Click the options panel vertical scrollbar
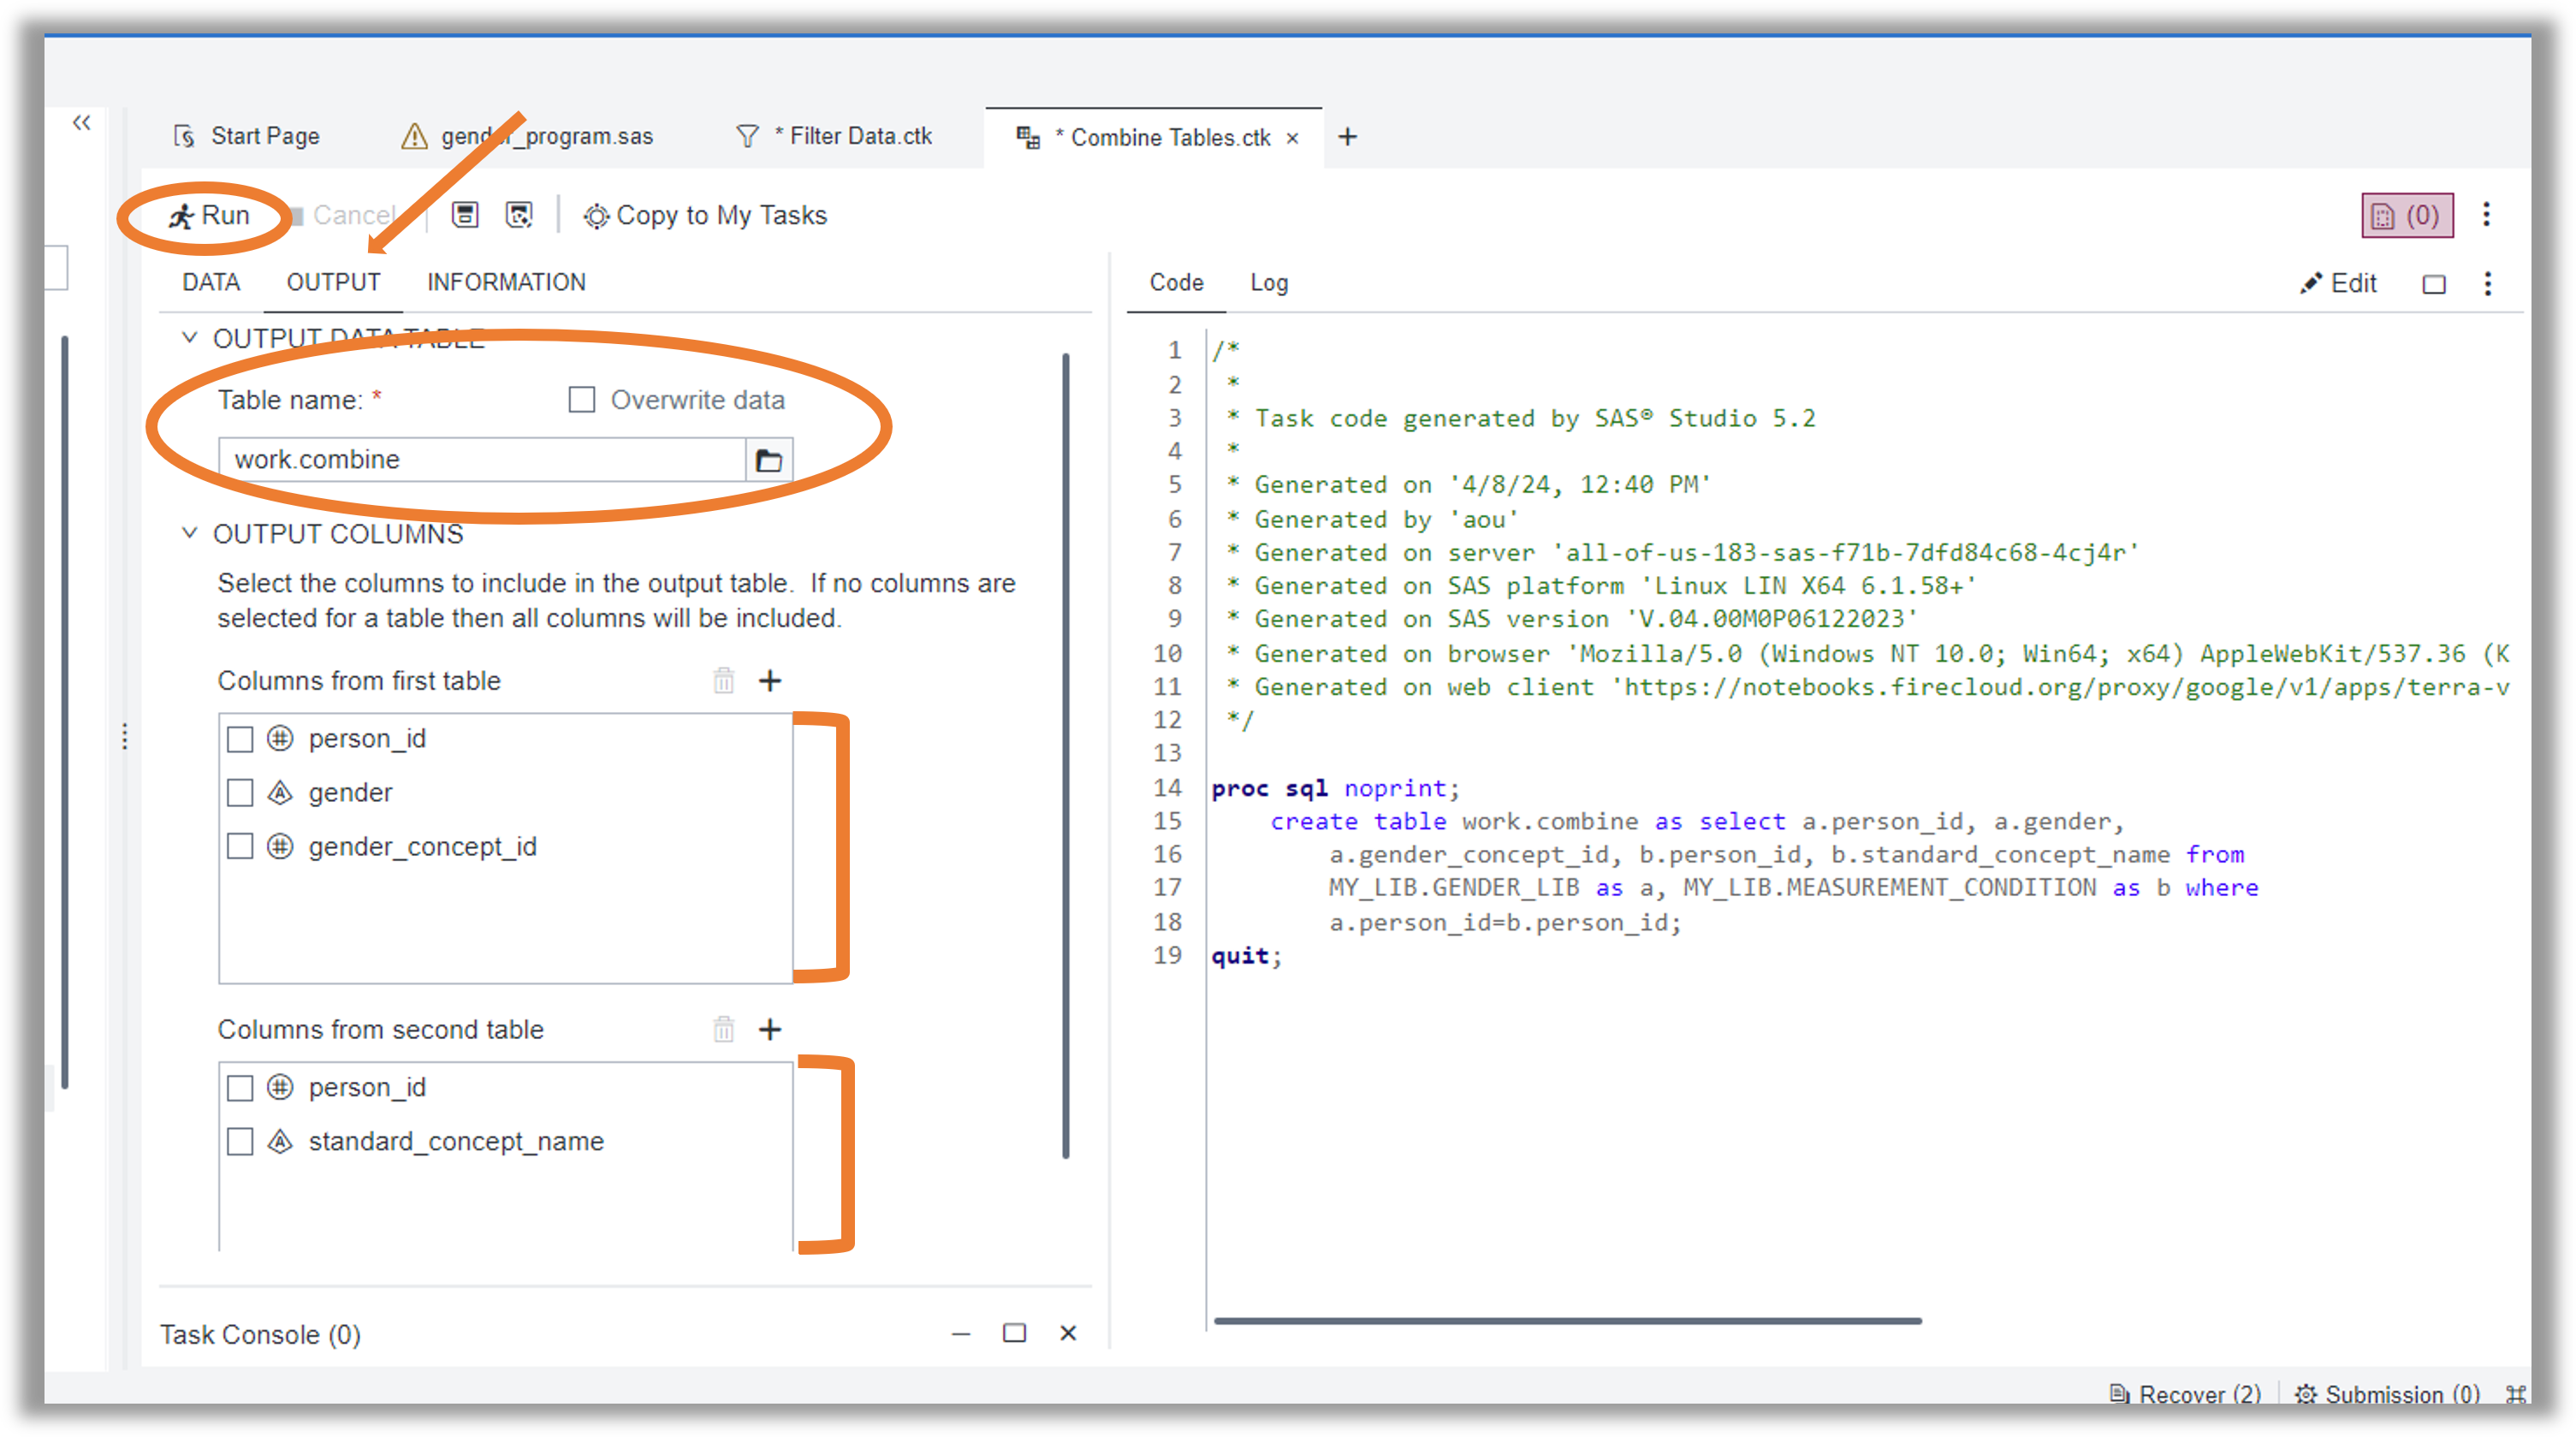Viewport: 2576px width, 1437px height. [x=1066, y=756]
